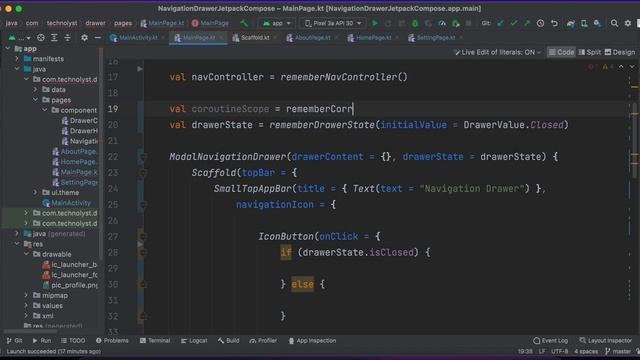Click expand all icon in project panel
The width and height of the screenshot is (640, 360).
pos(54,38)
